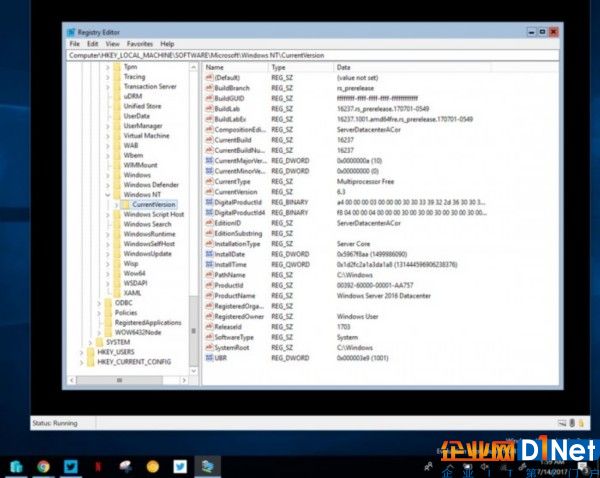Click the horizontal scroll left arrow
The image size is (600, 478).
pos(72,380)
